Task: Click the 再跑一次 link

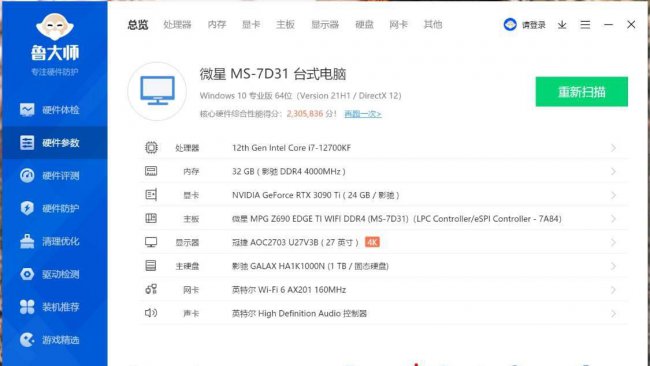Action: (x=363, y=114)
